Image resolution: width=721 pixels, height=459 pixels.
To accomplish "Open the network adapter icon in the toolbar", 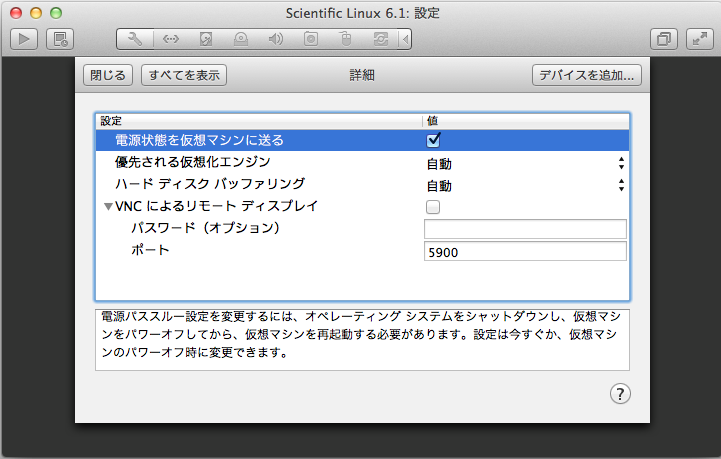I will [x=170, y=39].
